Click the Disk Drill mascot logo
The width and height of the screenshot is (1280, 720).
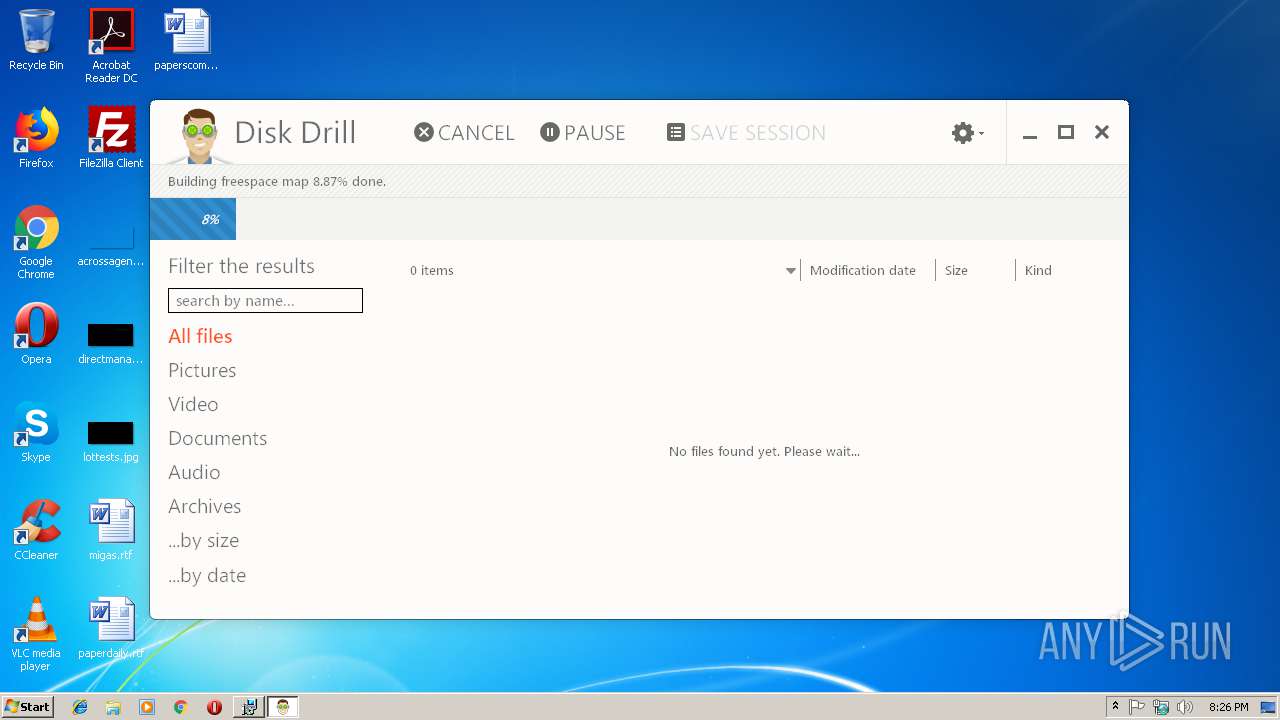click(x=200, y=135)
